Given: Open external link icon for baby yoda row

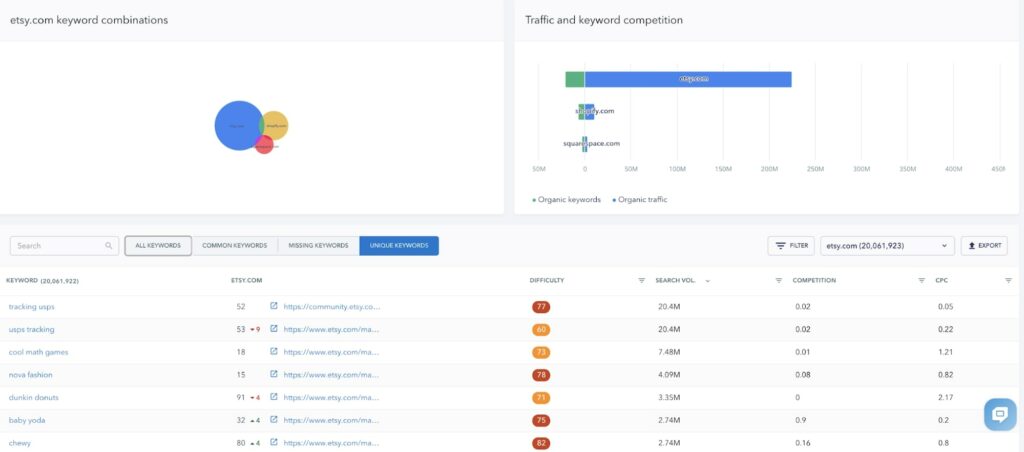Looking at the screenshot, I should (x=274, y=419).
